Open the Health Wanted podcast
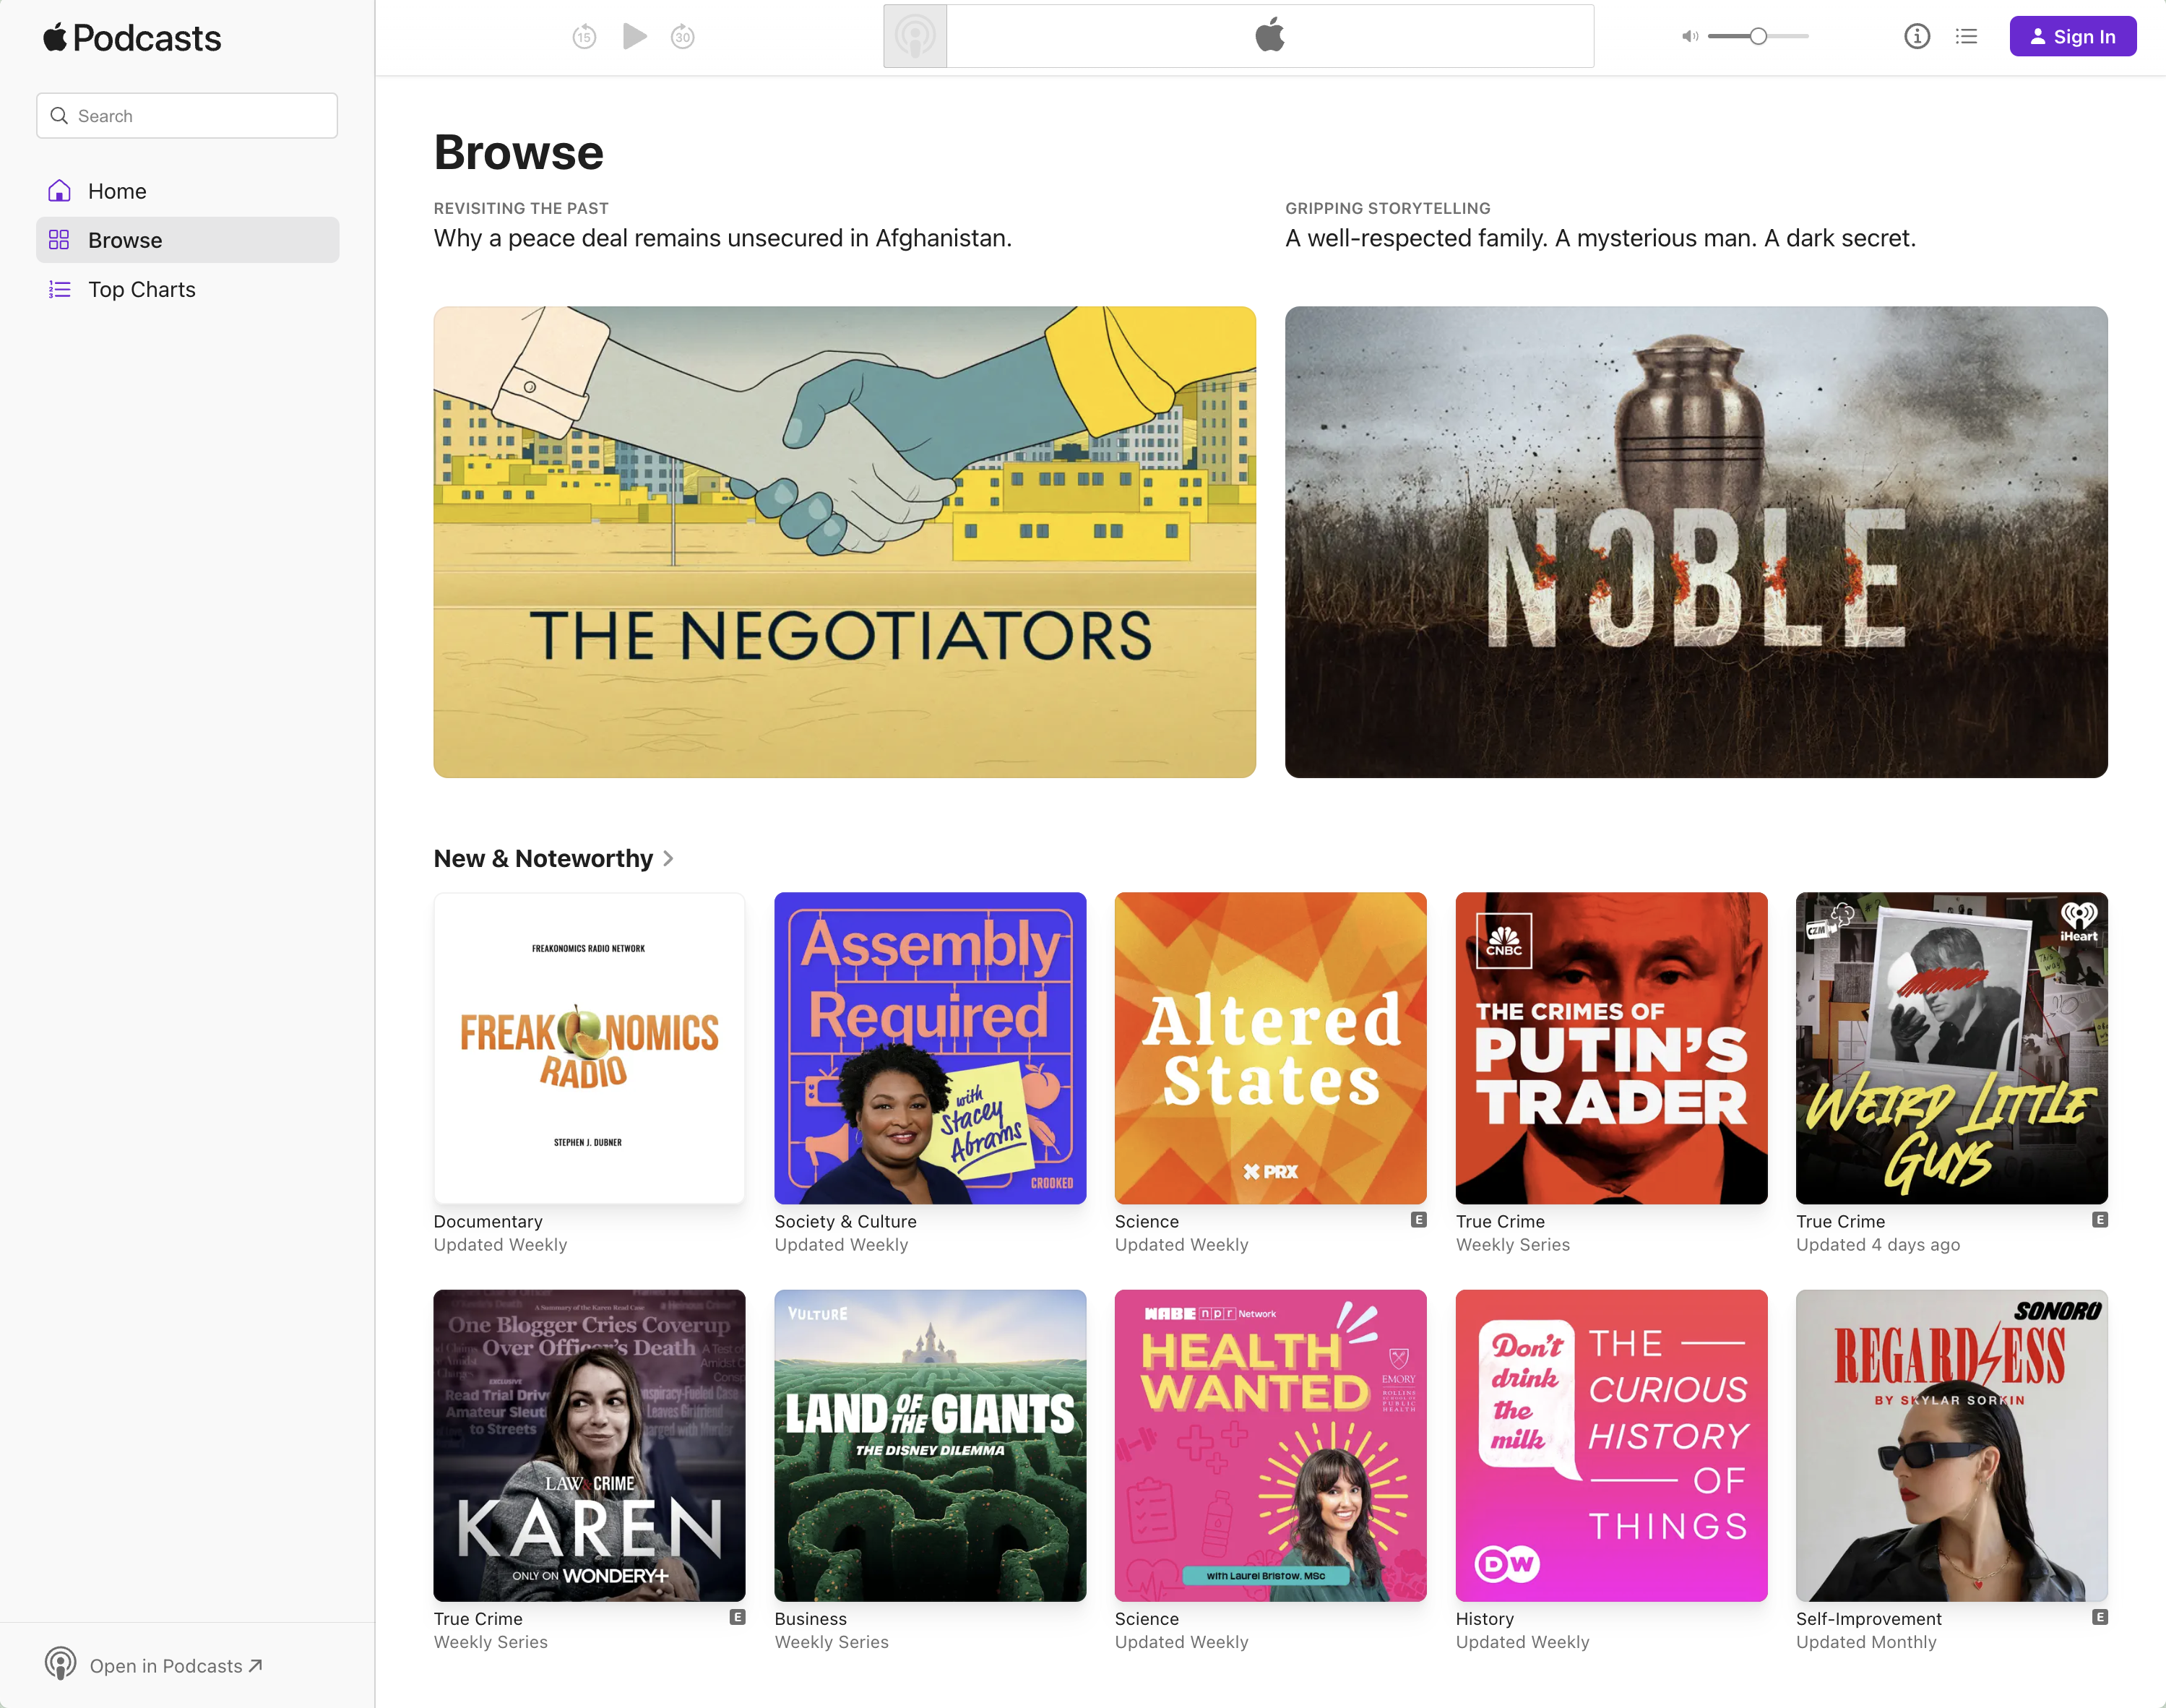This screenshot has height=1708, width=2166. tap(1270, 1445)
